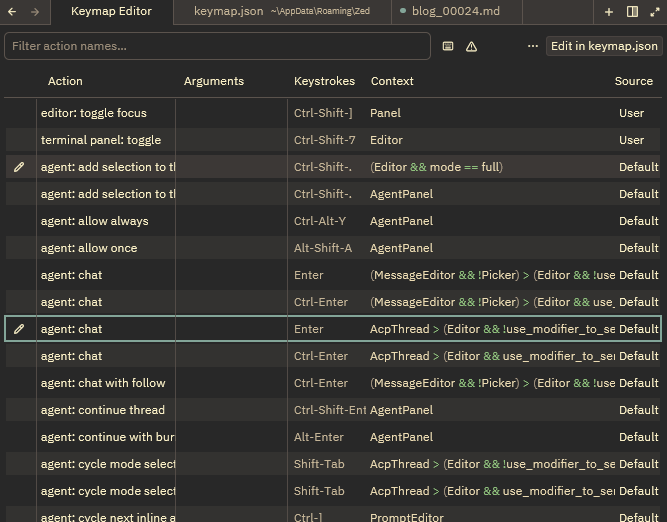The height and width of the screenshot is (522, 667).
Task: Select the Keymap Editor tab
Action: (111, 12)
